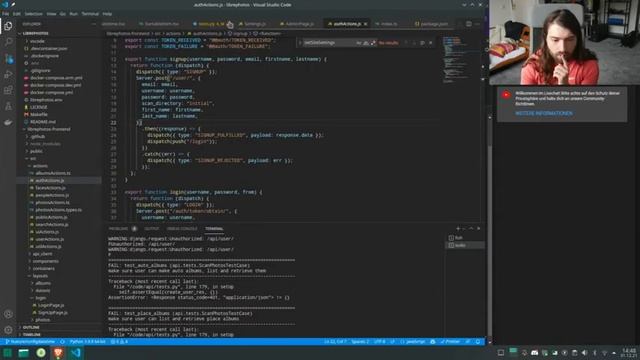Open the Explorer view in activity bar
The image size is (640, 360).
point(8,26)
